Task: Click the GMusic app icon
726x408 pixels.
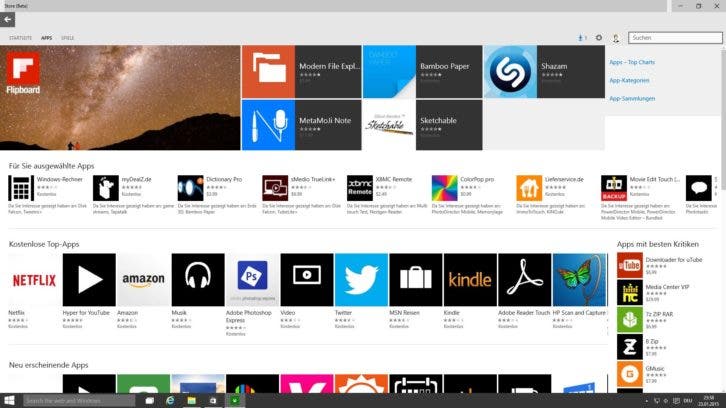Action: (x=630, y=374)
